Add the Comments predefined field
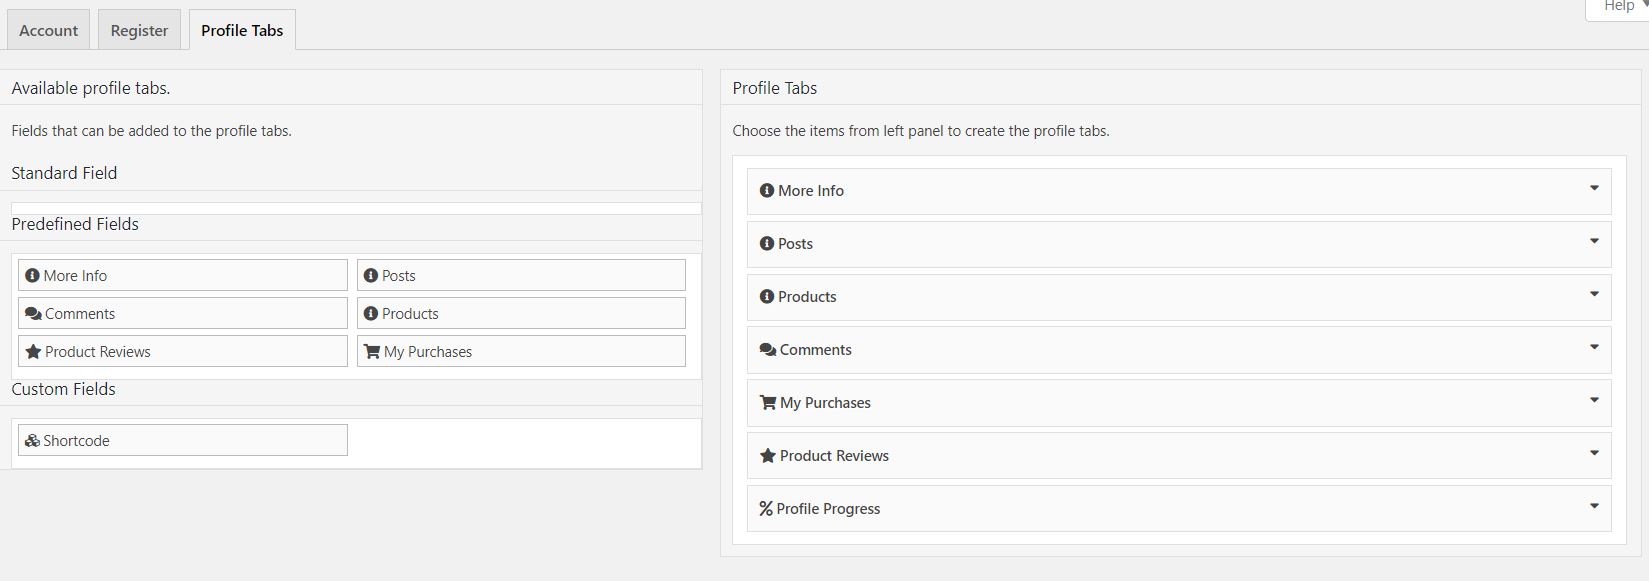This screenshot has height=581, width=1649. point(183,313)
